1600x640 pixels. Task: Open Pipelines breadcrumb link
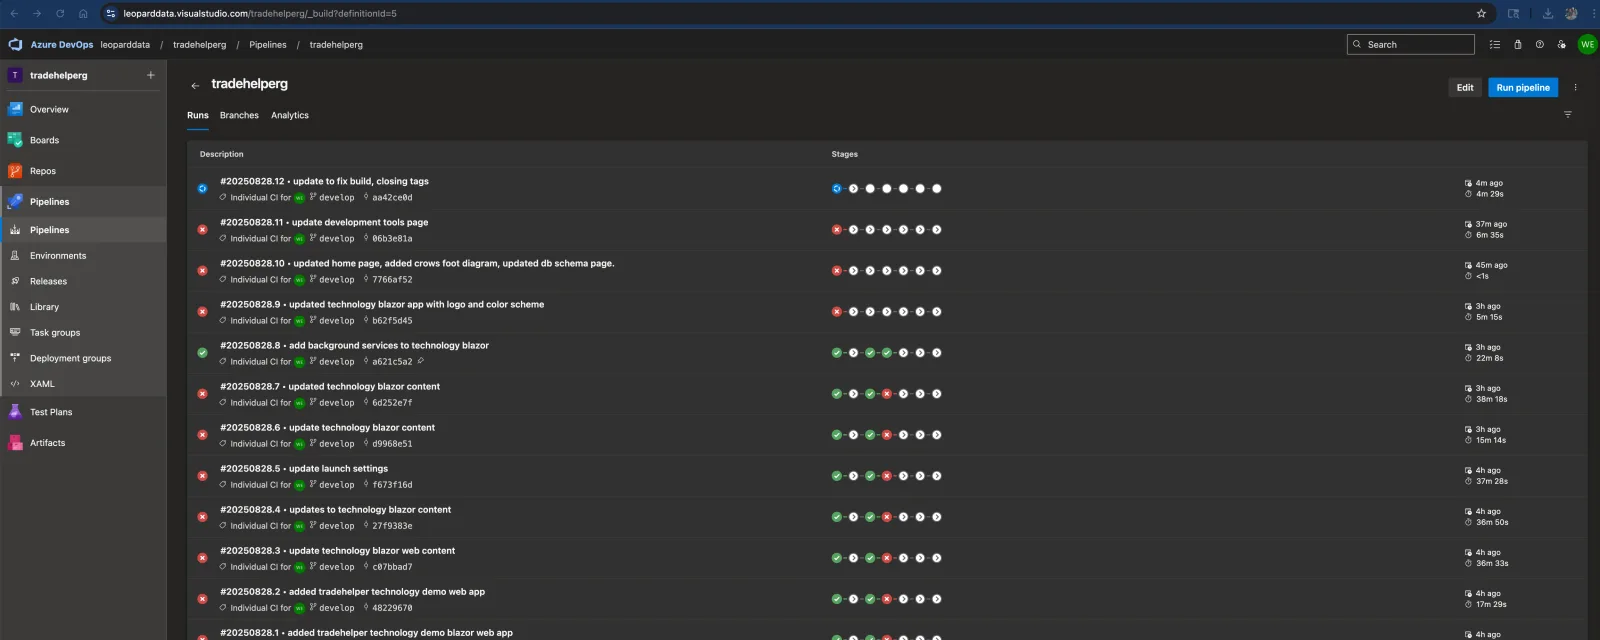268,44
